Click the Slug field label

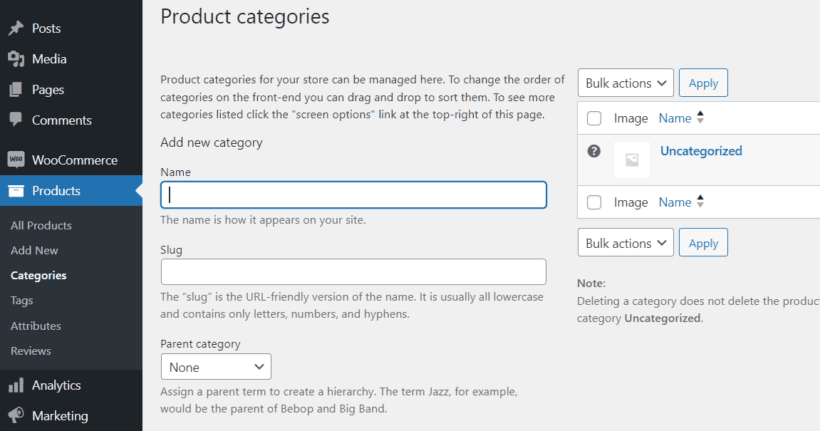coord(171,250)
